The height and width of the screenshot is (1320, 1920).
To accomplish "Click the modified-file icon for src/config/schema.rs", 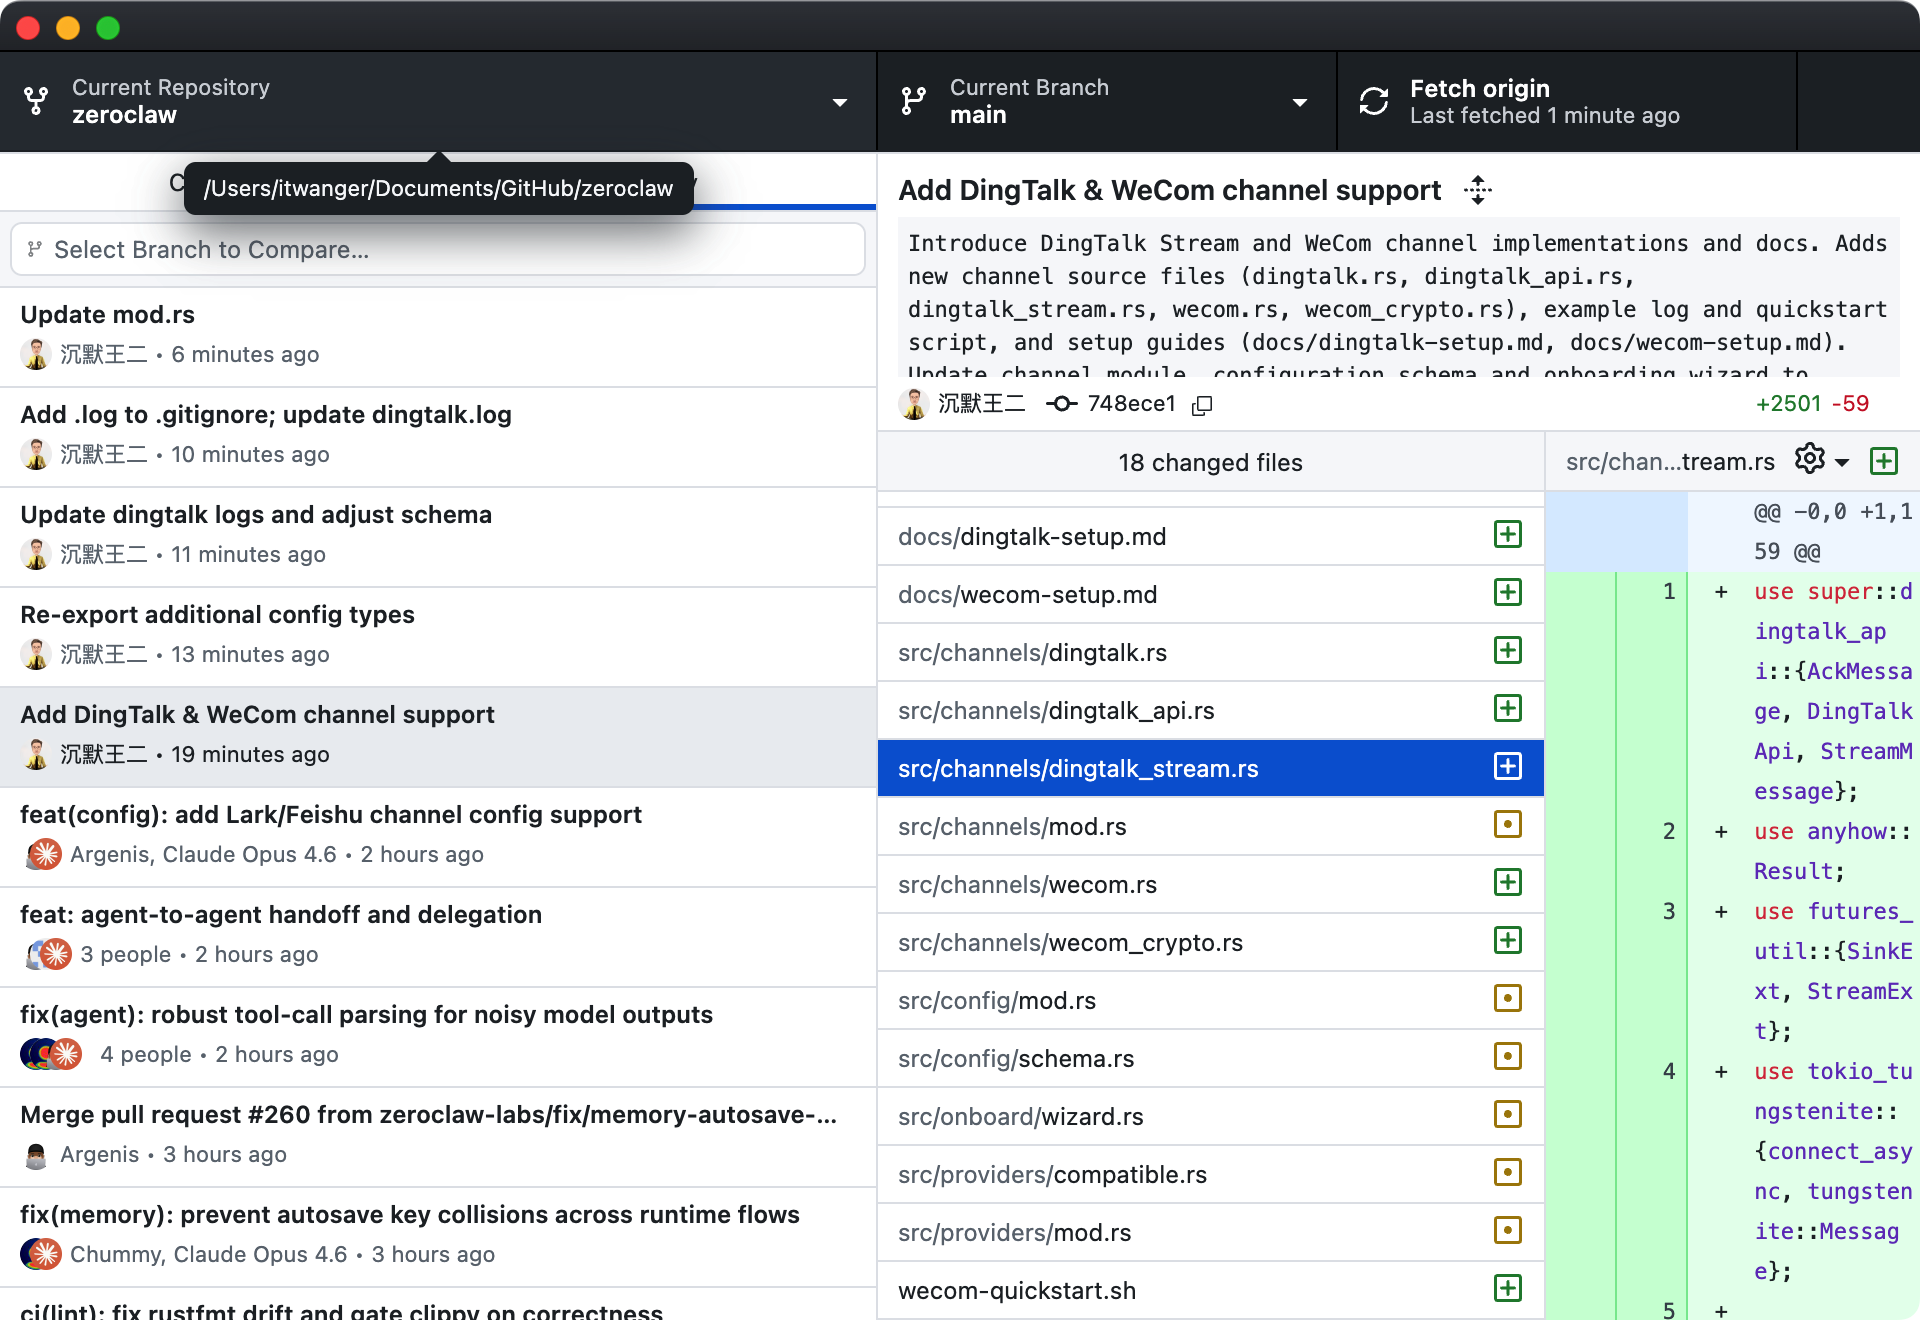I will (1507, 1057).
